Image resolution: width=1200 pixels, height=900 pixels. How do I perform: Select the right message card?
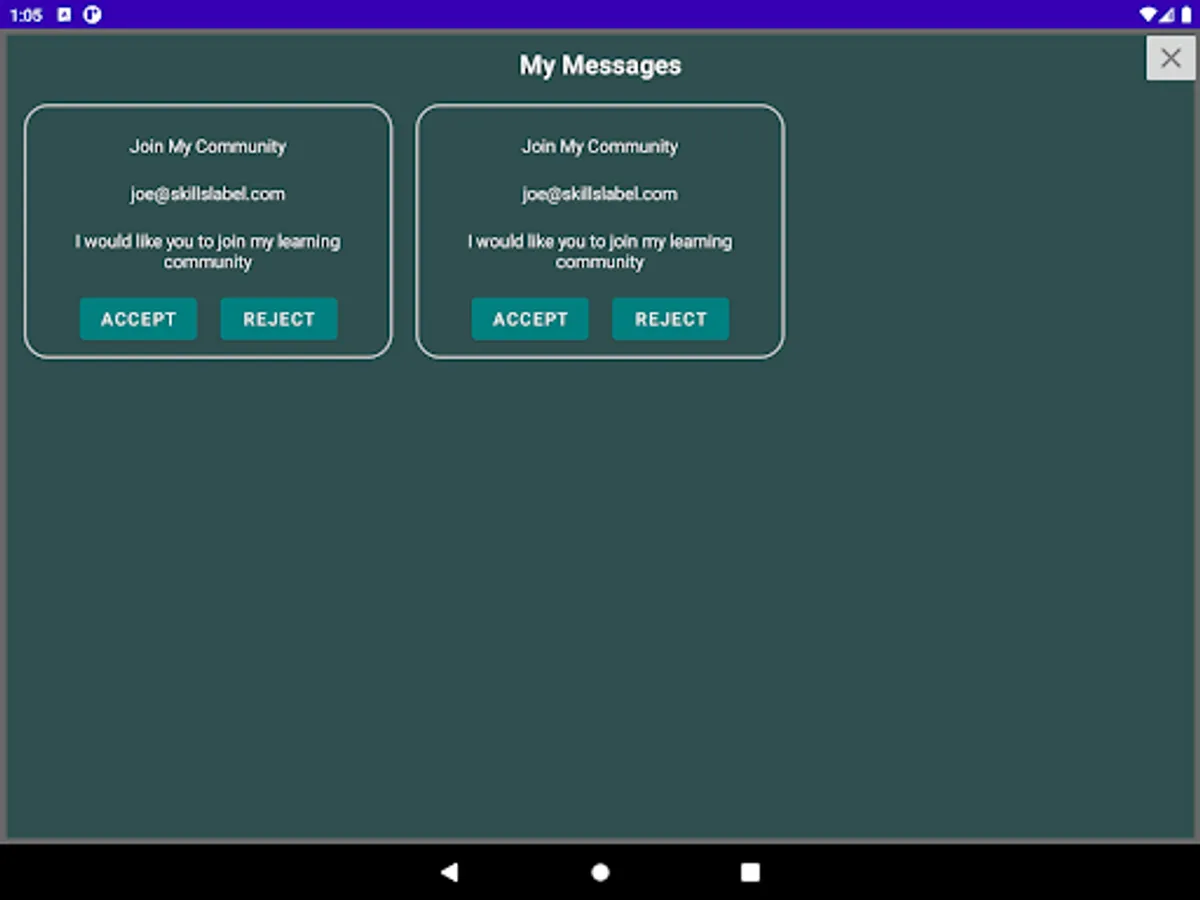click(x=599, y=230)
